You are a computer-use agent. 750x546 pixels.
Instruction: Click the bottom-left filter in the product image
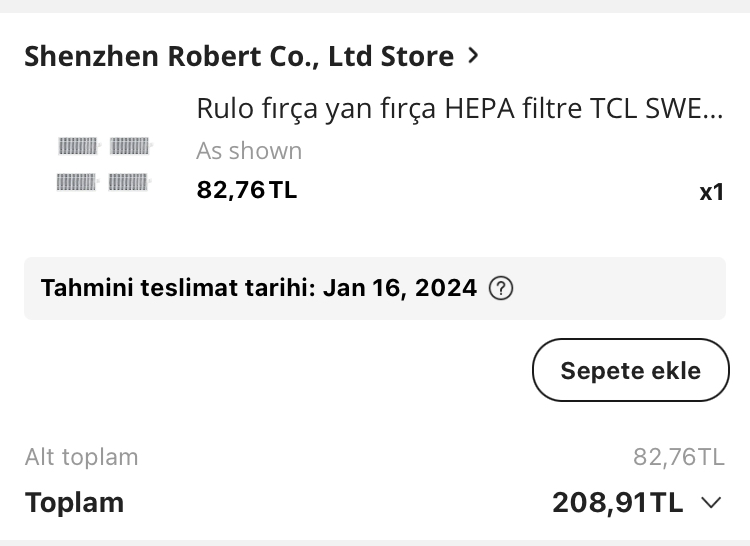(77, 182)
